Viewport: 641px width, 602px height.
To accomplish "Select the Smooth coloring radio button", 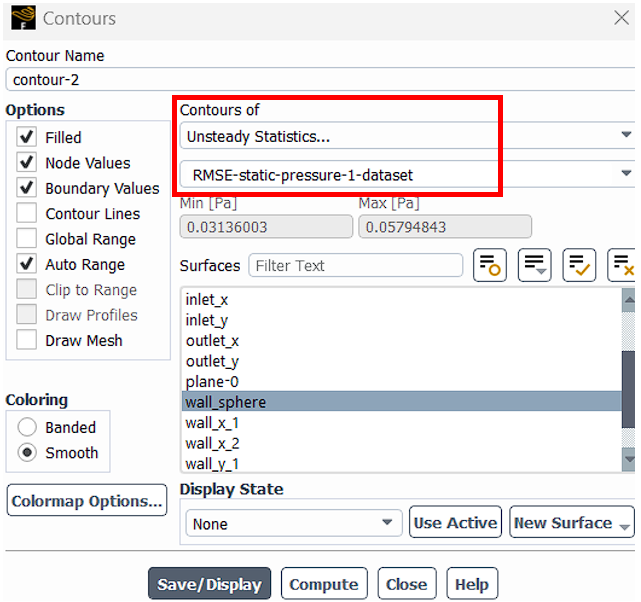I will pos(27,452).
